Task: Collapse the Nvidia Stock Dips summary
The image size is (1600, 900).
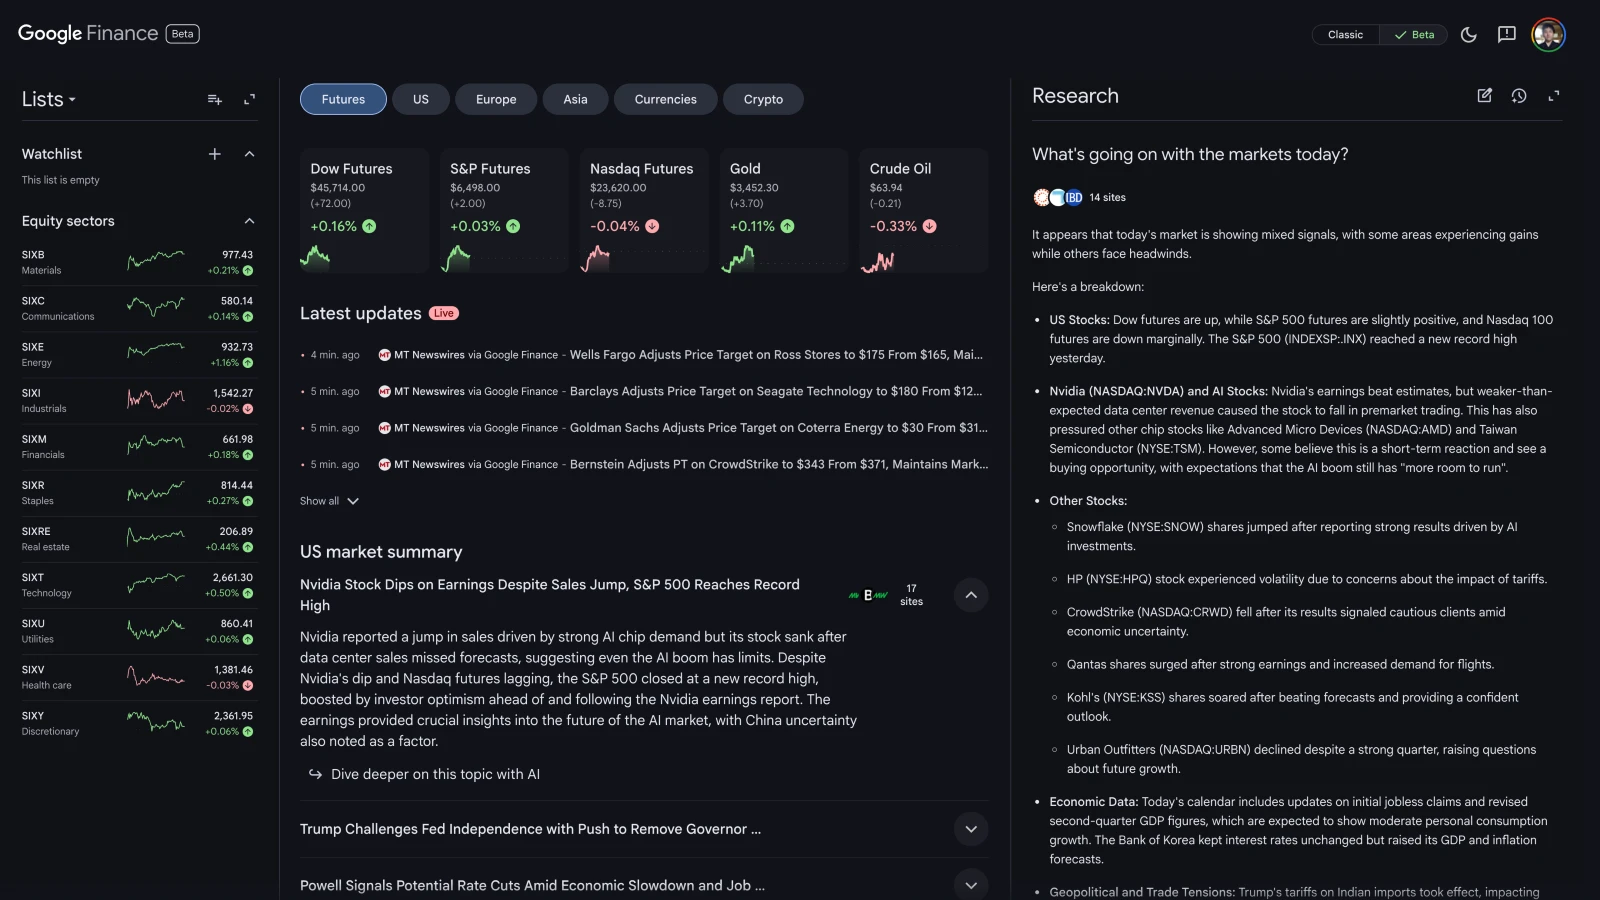Action: (970, 595)
